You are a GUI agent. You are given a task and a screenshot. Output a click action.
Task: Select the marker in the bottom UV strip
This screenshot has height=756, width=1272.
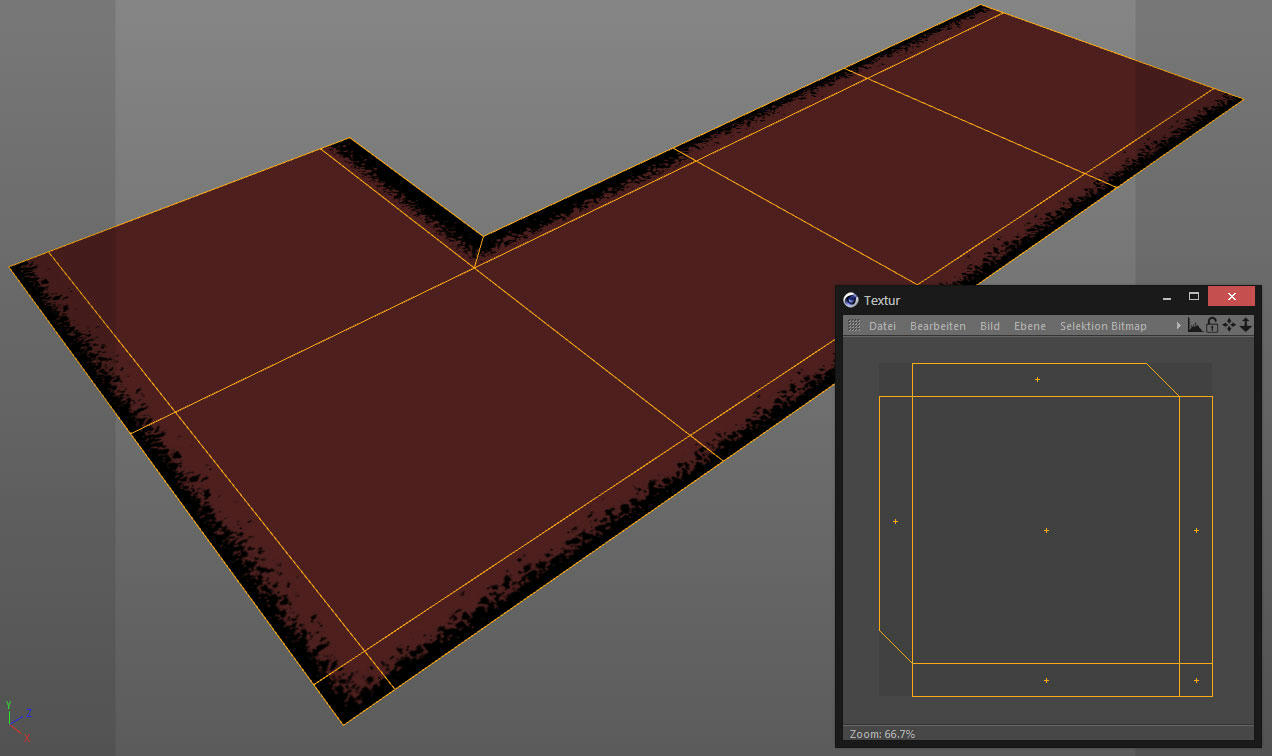click(x=1046, y=680)
